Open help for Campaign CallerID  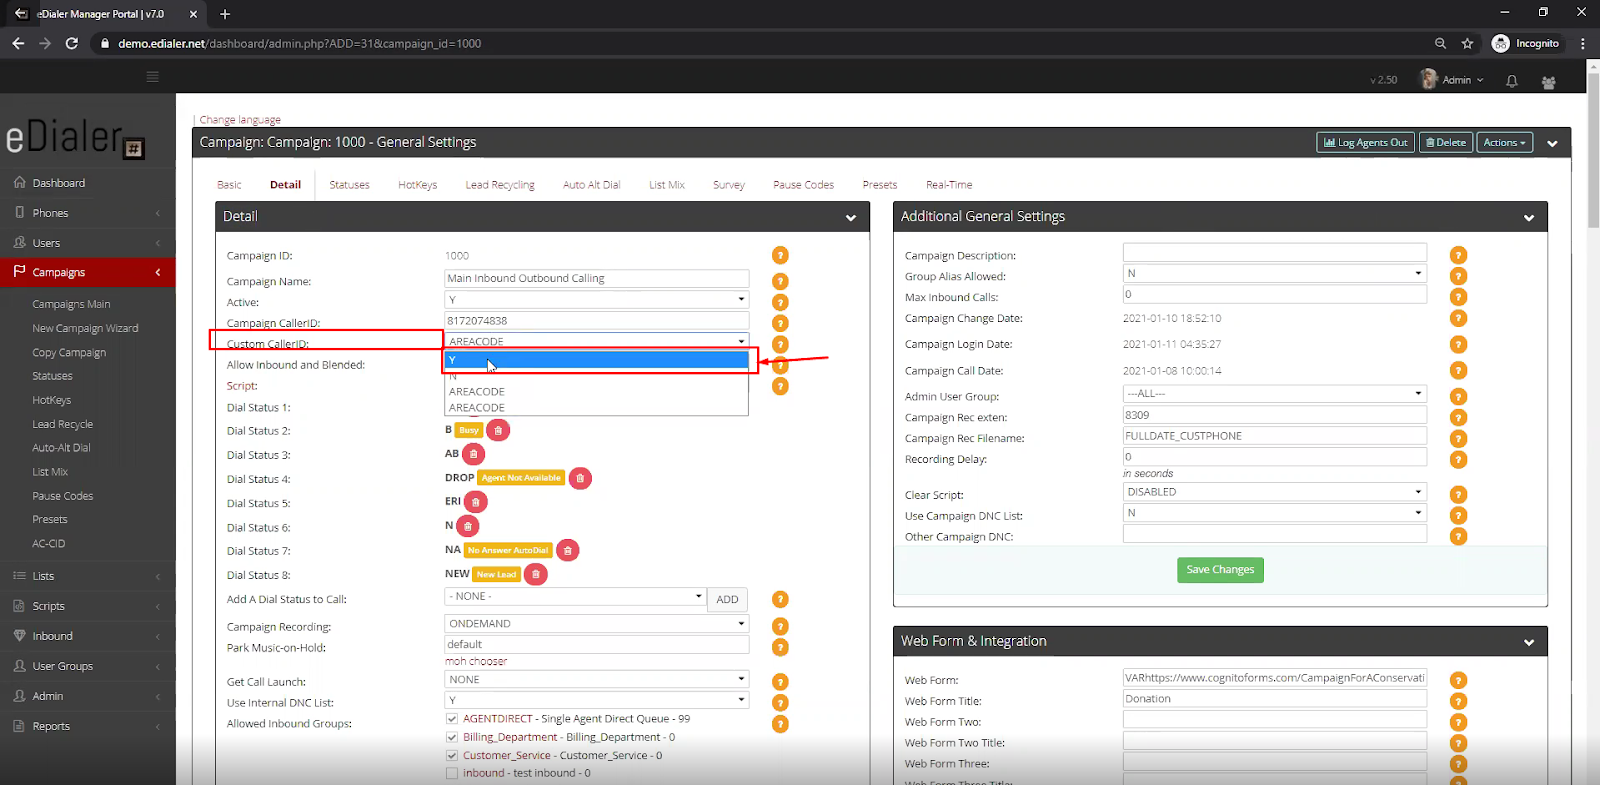[780, 323]
